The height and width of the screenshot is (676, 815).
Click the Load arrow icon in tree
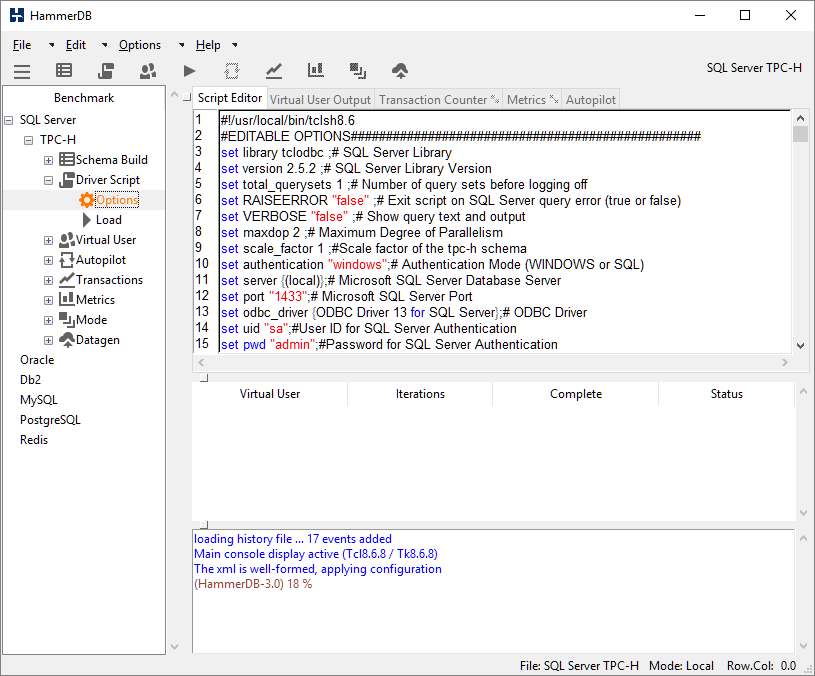(x=87, y=220)
